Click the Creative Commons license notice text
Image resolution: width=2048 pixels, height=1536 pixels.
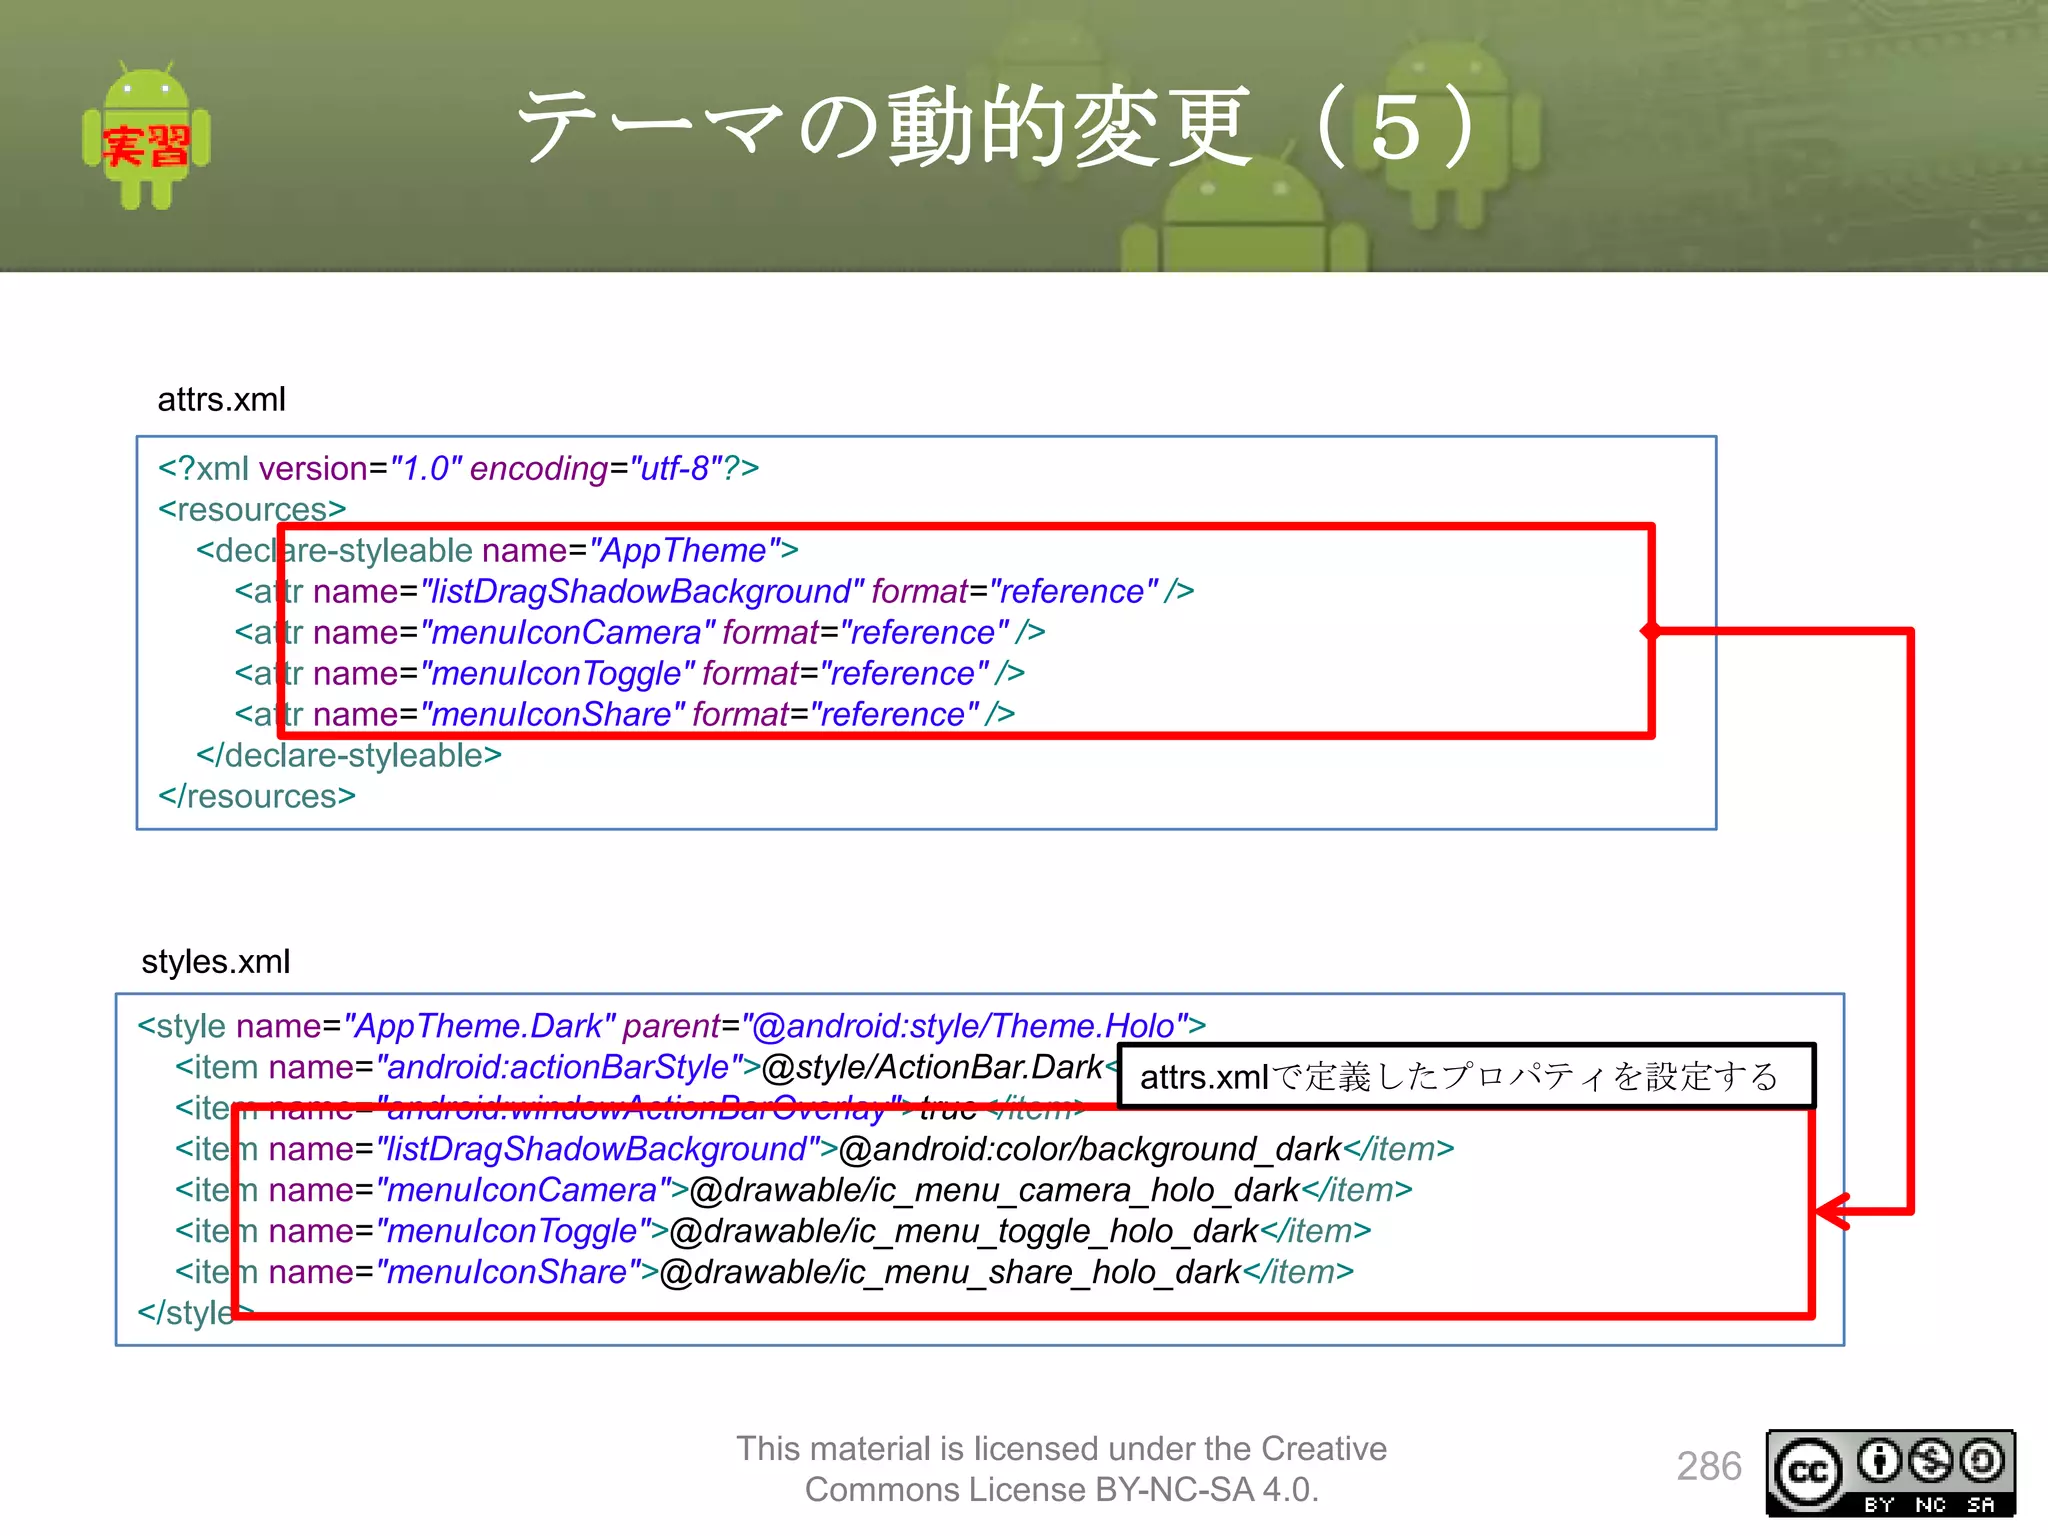pos(1062,1469)
